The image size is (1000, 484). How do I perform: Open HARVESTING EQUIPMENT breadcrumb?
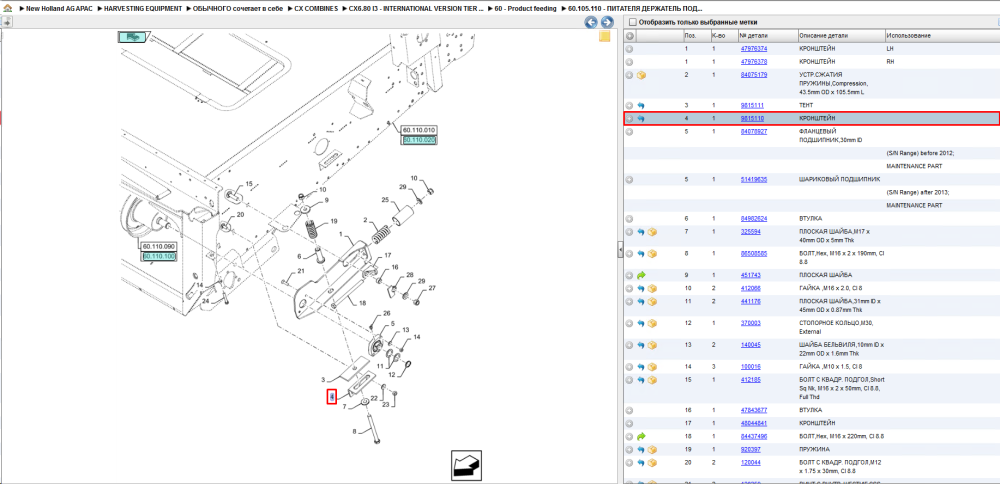pos(142,8)
